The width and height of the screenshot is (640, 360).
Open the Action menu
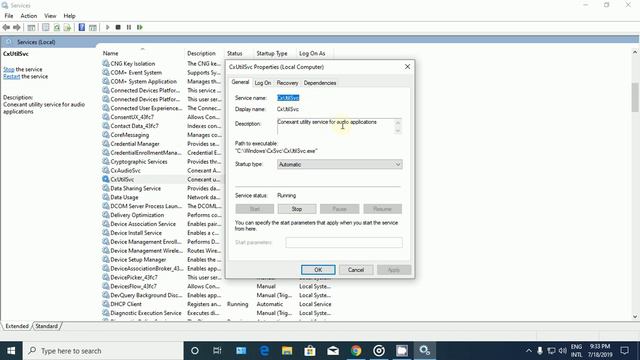point(29,16)
